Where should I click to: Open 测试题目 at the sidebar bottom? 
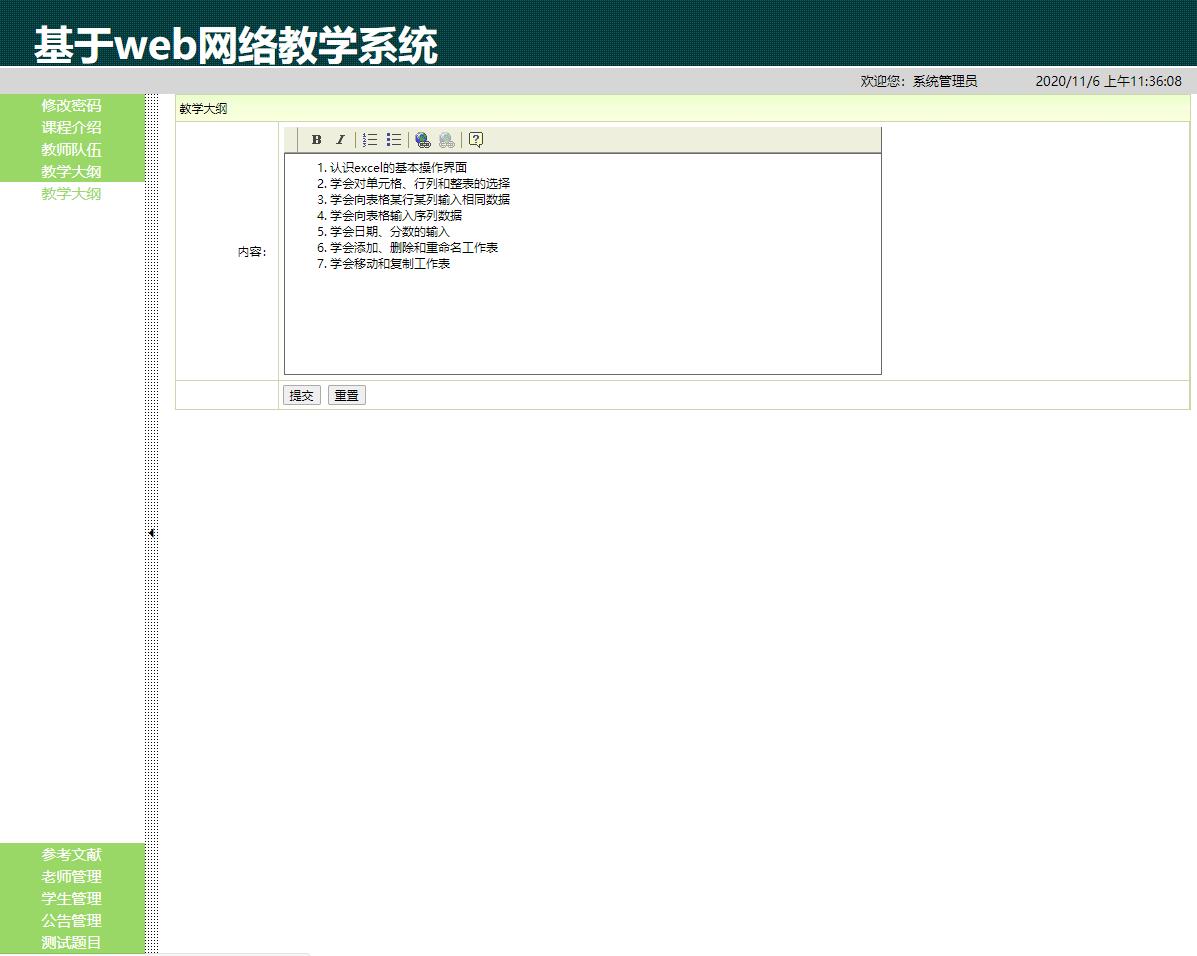pyautogui.click(x=71, y=942)
